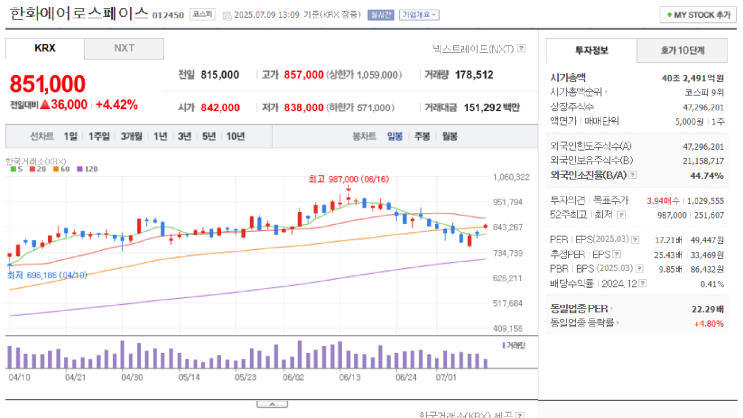
Task: Select the 일봉 candlestick chart
Action: 395,136
